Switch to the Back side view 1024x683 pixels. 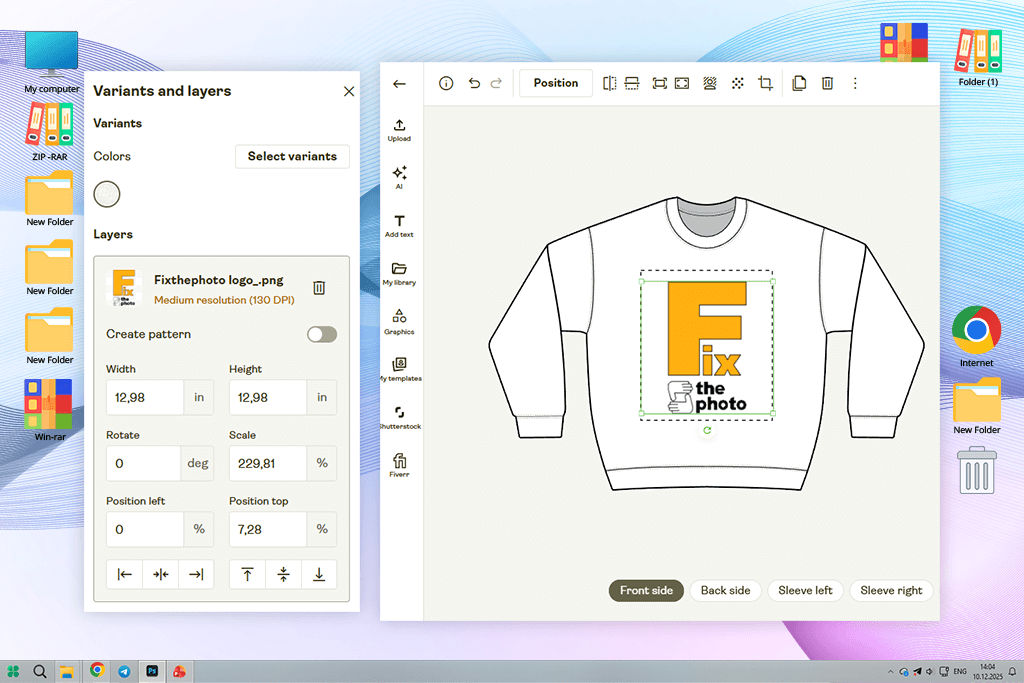[725, 590]
